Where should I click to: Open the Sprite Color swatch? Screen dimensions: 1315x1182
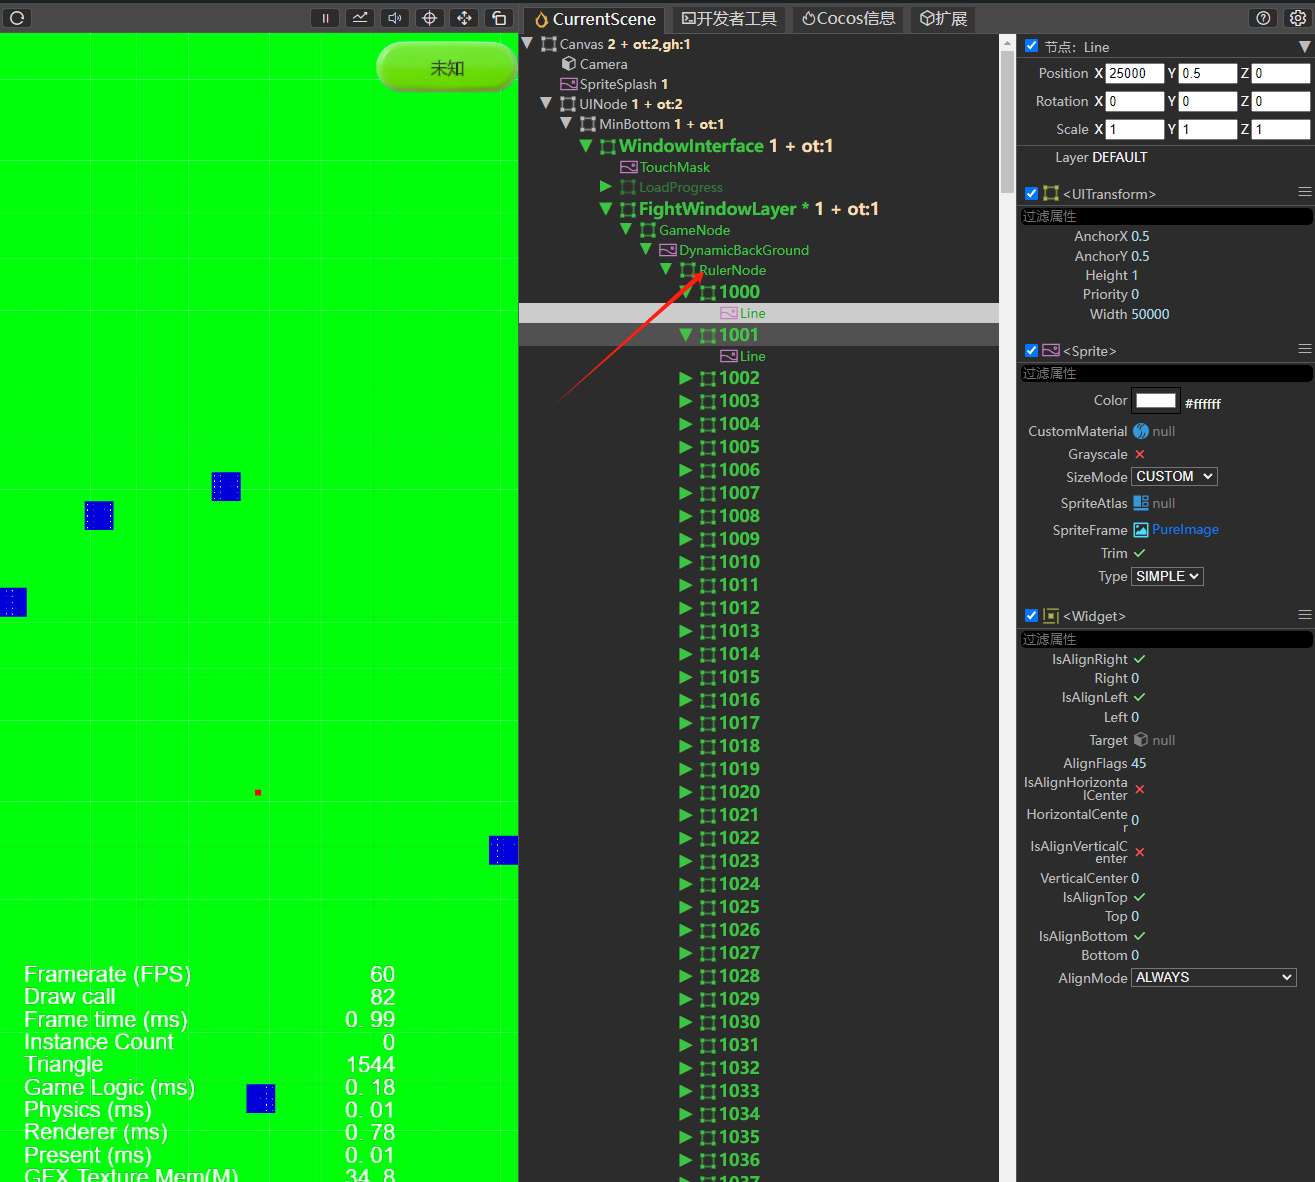click(x=1156, y=401)
